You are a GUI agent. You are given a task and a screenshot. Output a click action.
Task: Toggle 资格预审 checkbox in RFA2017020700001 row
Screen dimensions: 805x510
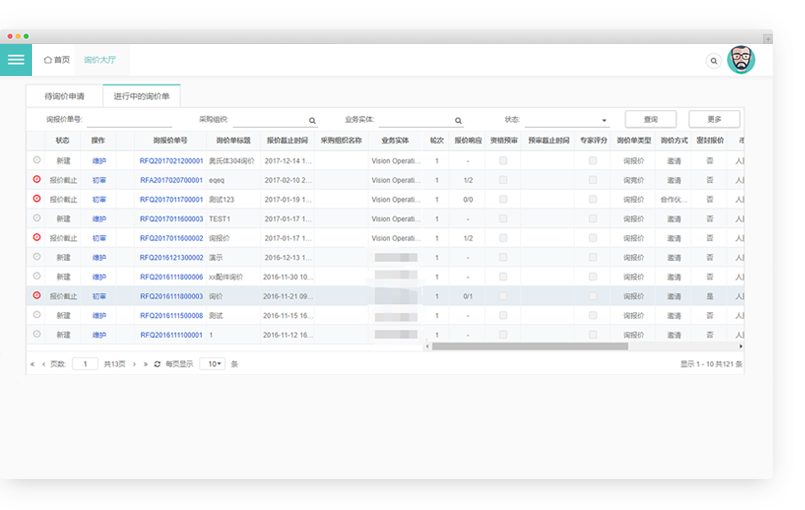[x=503, y=180]
